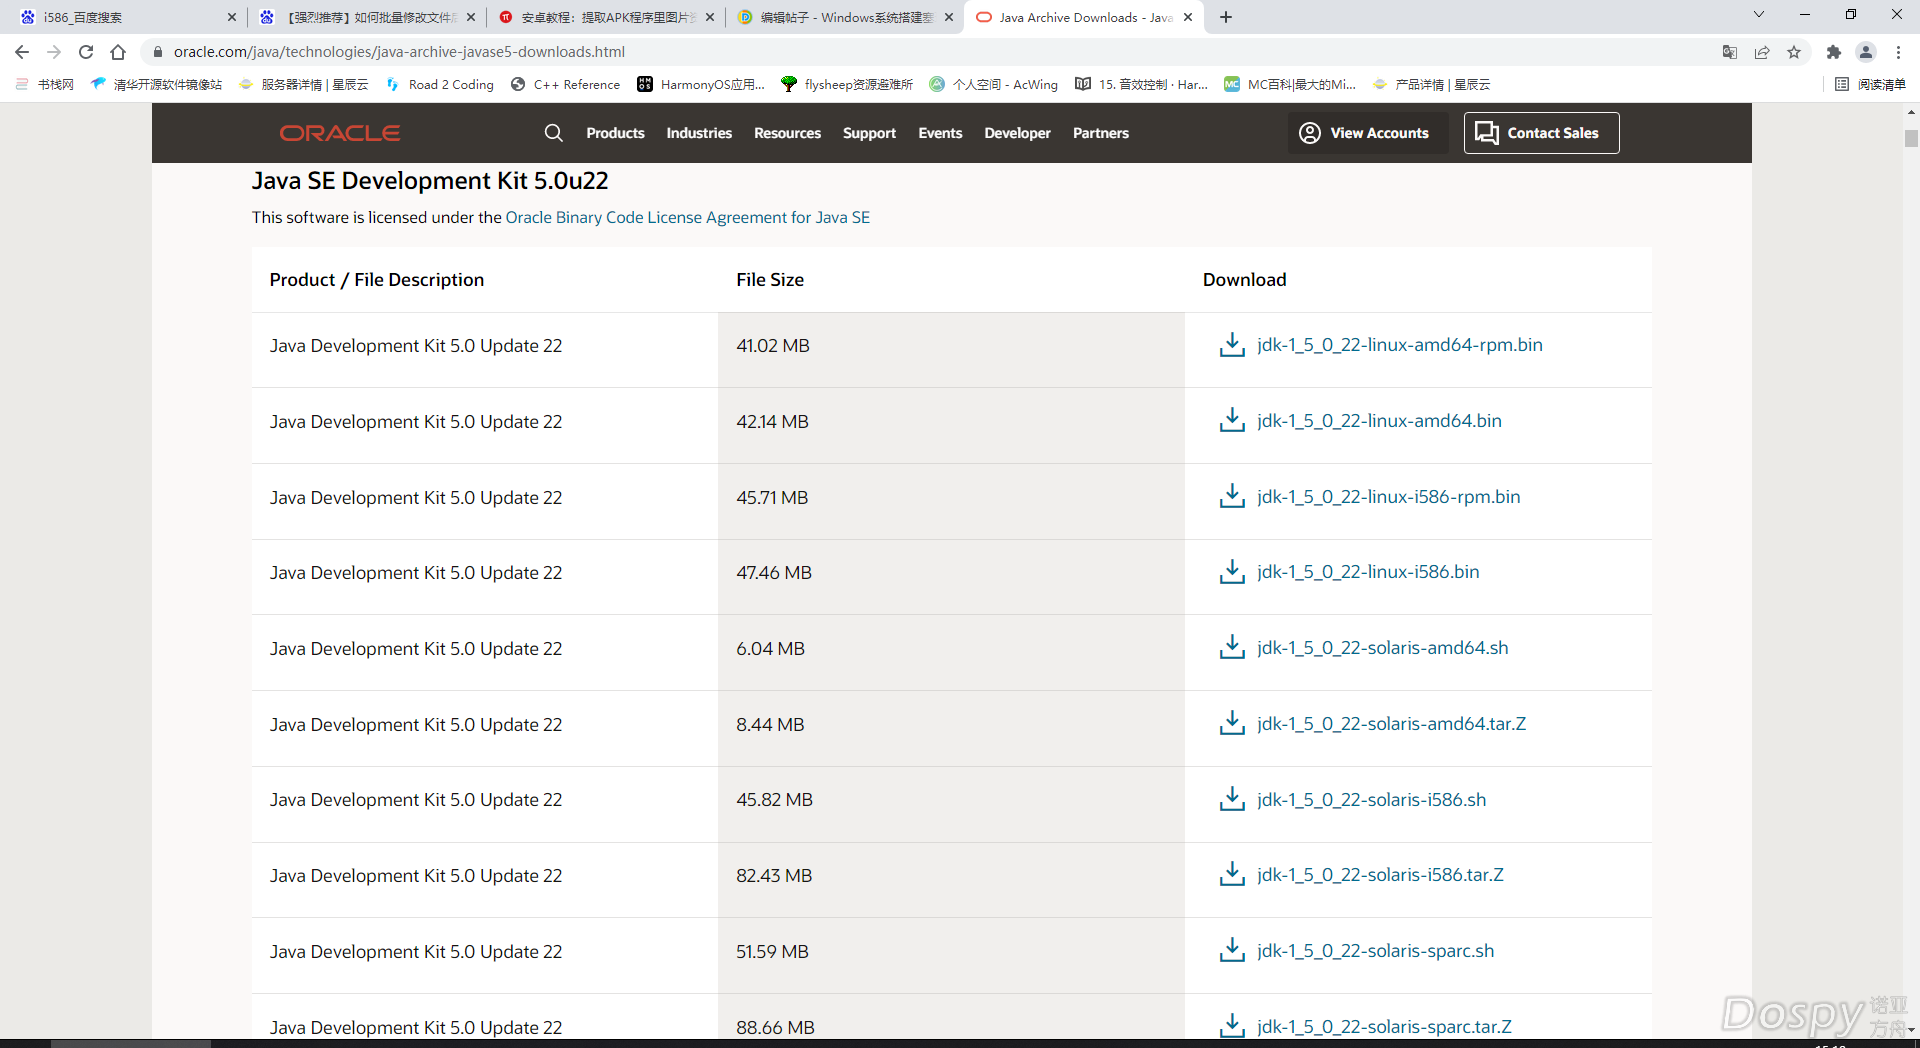Click download icon for jdk-1_5_0_22-linux-amd64-rpm.bin
This screenshot has width=1920, height=1048.
point(1232,345)
